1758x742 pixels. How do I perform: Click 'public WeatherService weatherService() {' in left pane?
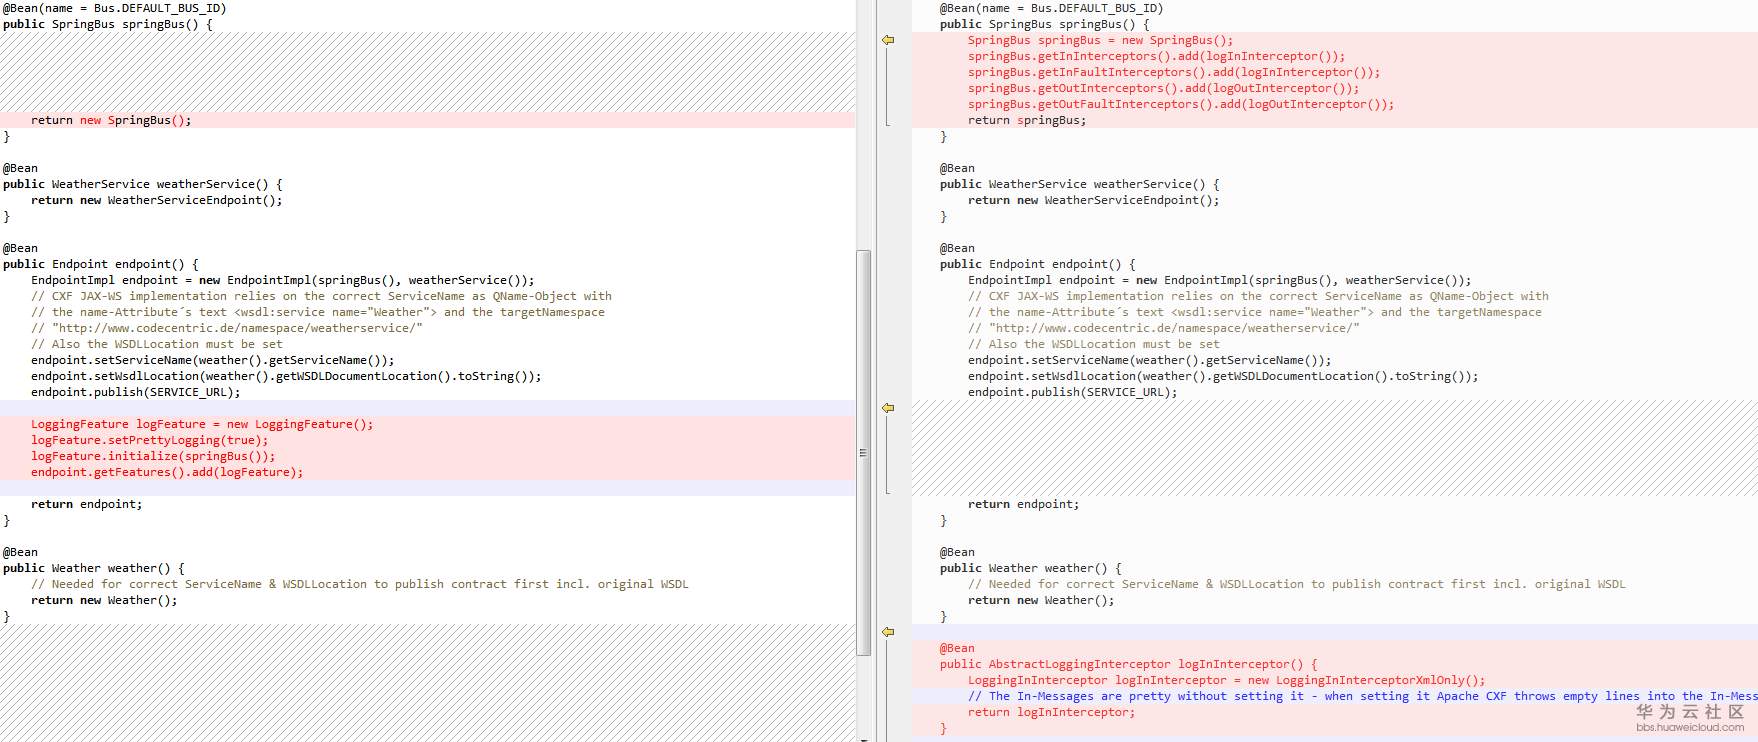[143, 184]
